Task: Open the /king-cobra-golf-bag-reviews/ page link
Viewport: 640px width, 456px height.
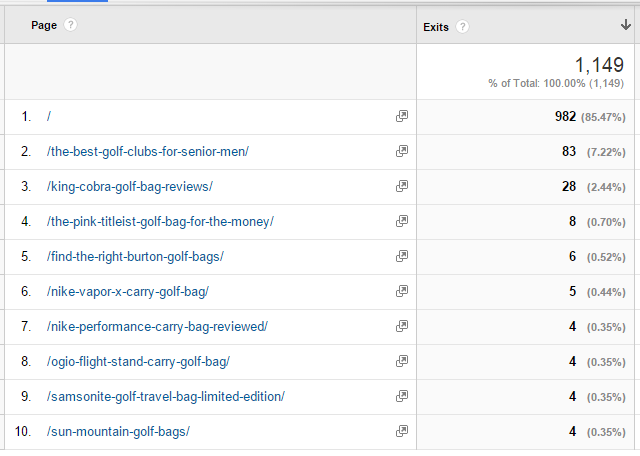Action: click(129, 187)
